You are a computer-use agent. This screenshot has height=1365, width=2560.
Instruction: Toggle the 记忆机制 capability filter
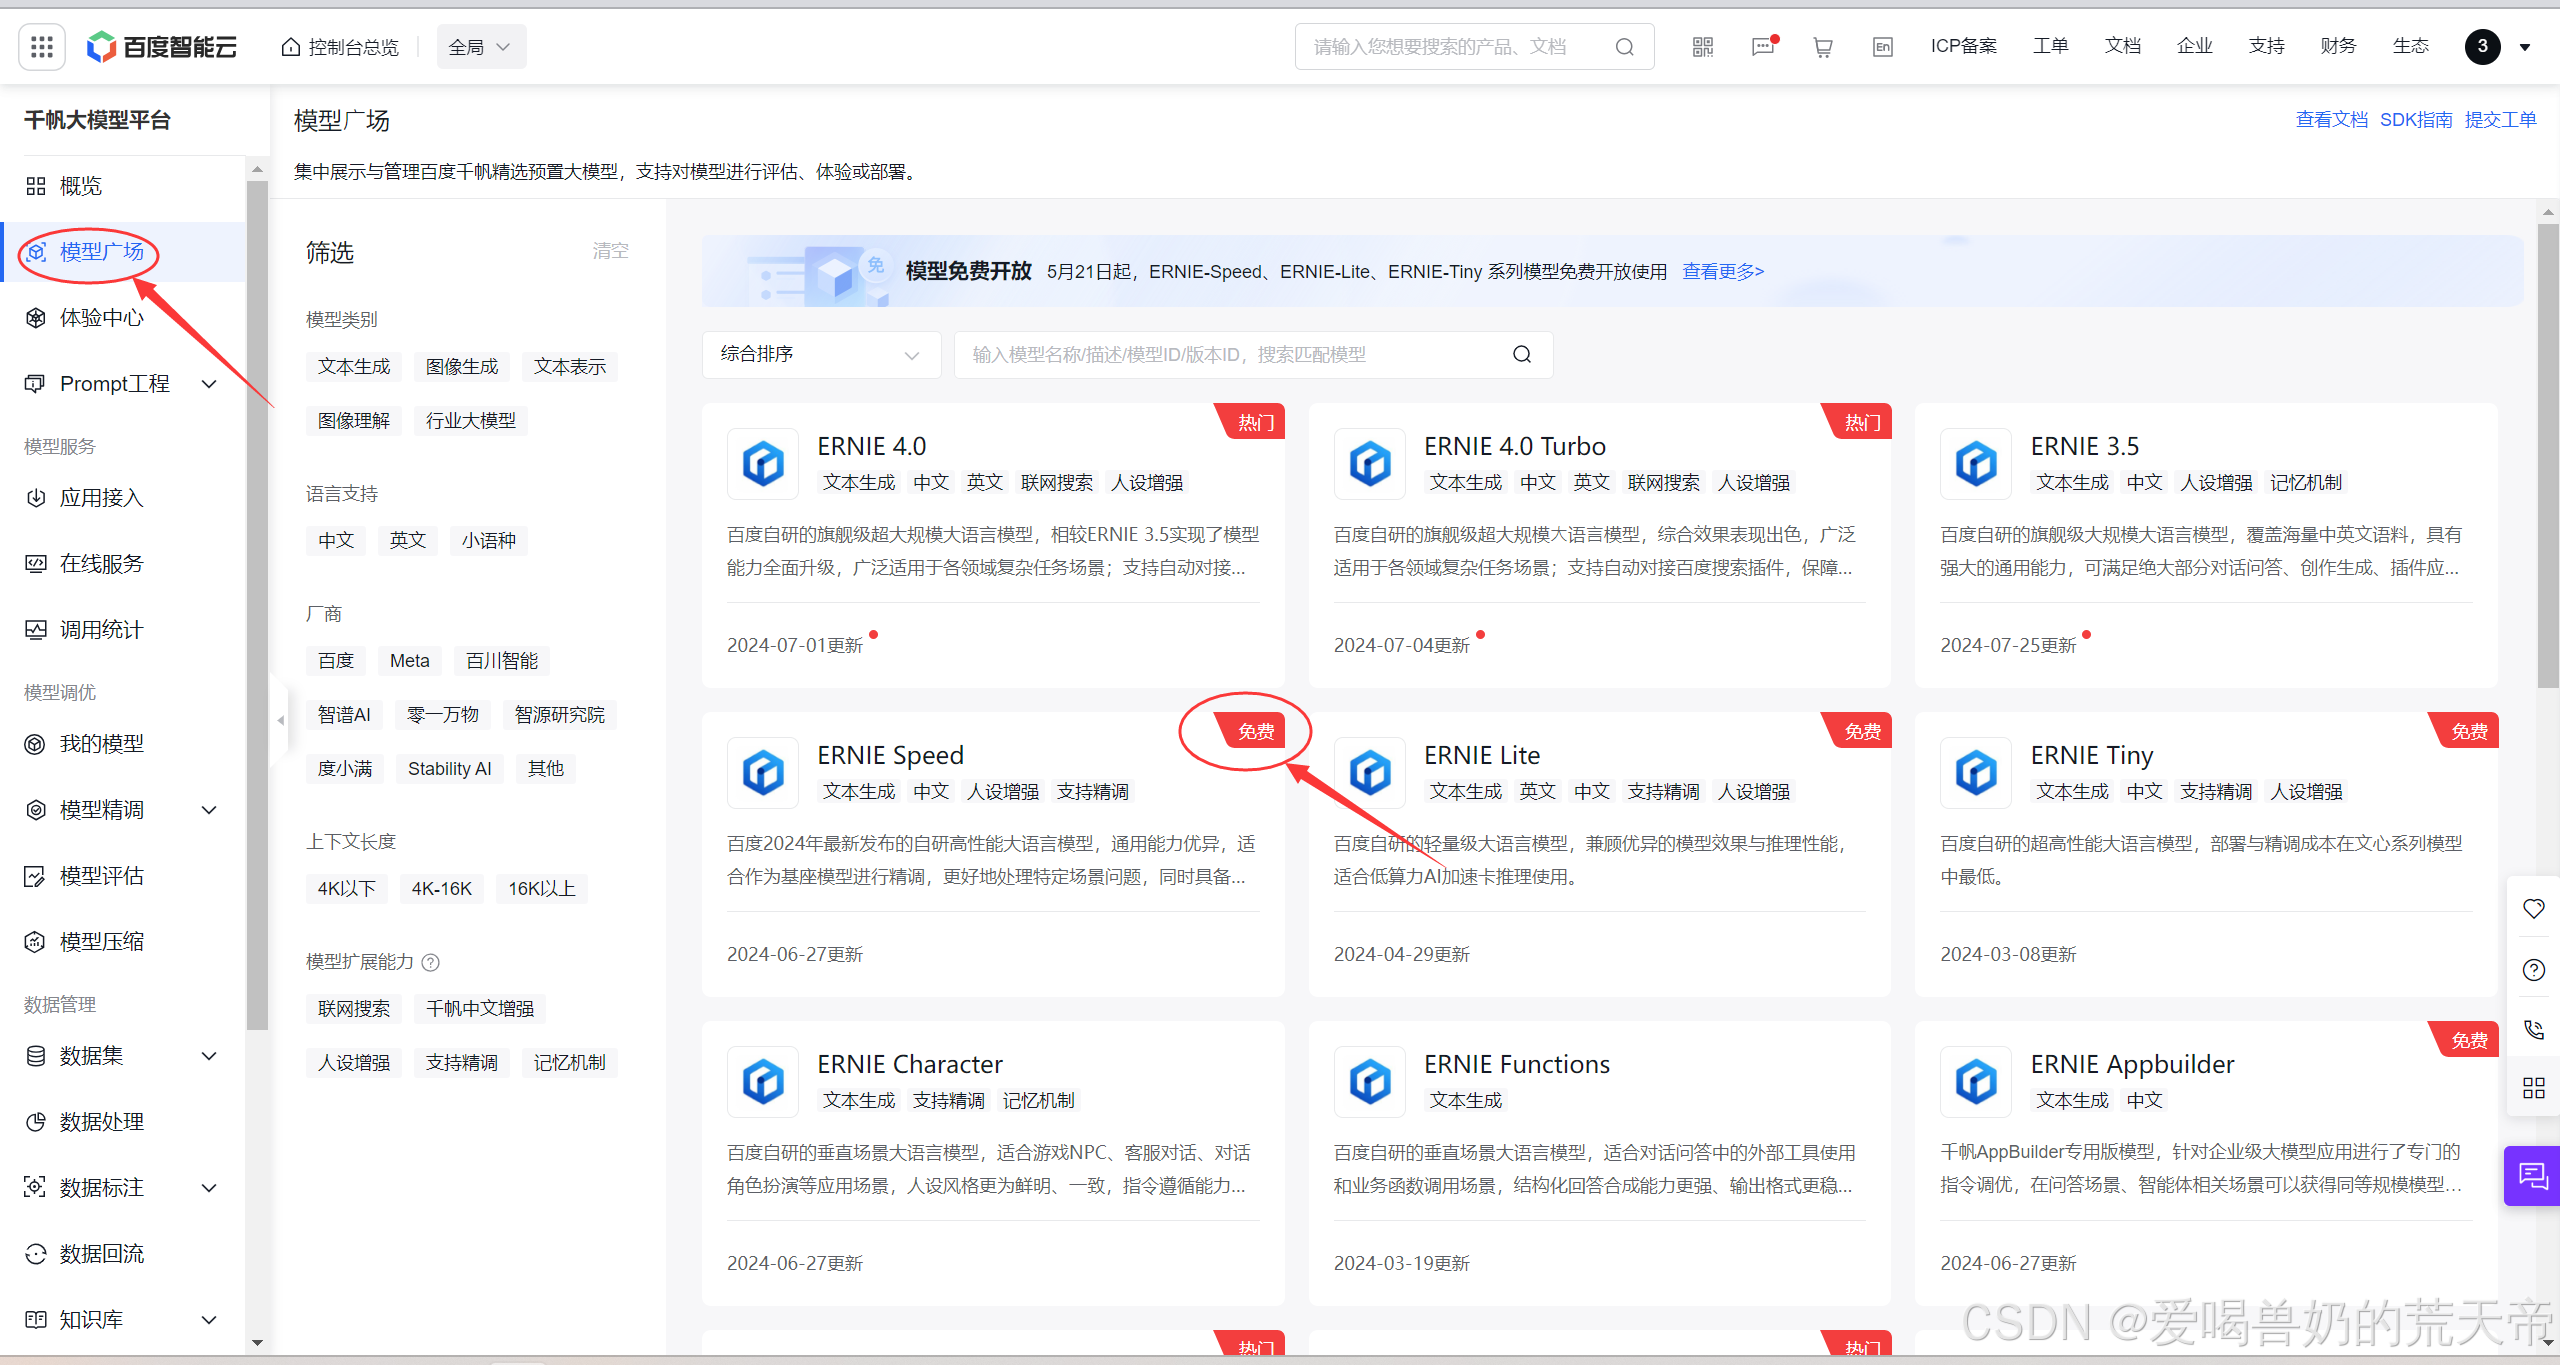pyautogui.click(x=570, y=1063)
